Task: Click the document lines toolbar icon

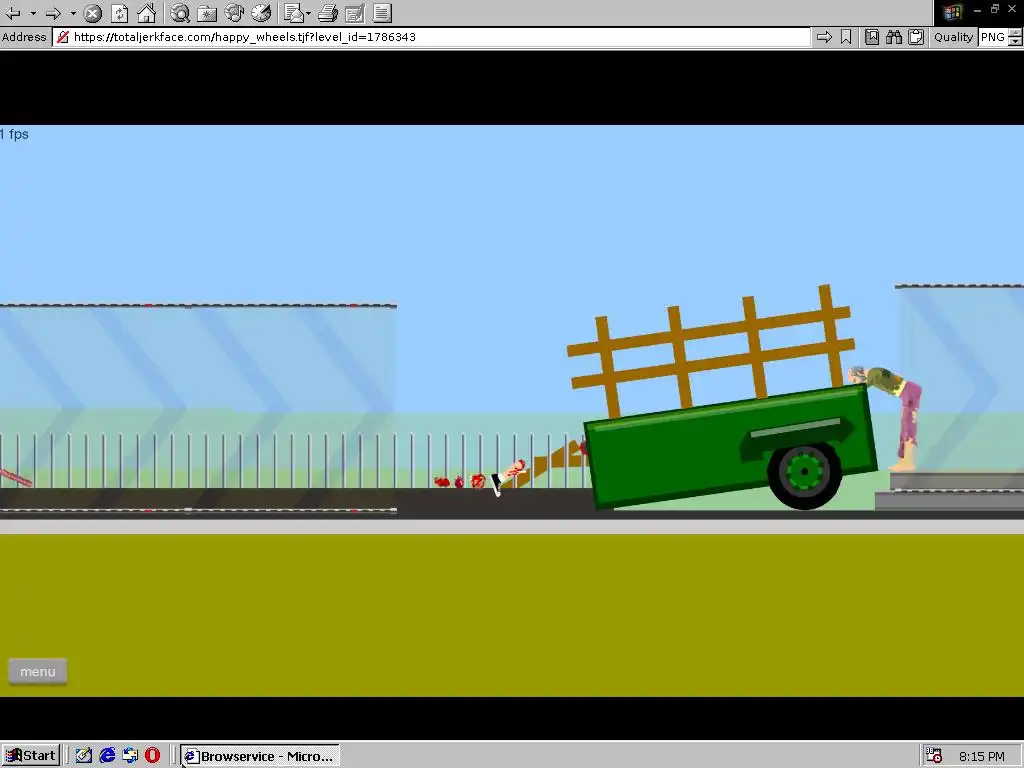Action: [x=382, y=13]
